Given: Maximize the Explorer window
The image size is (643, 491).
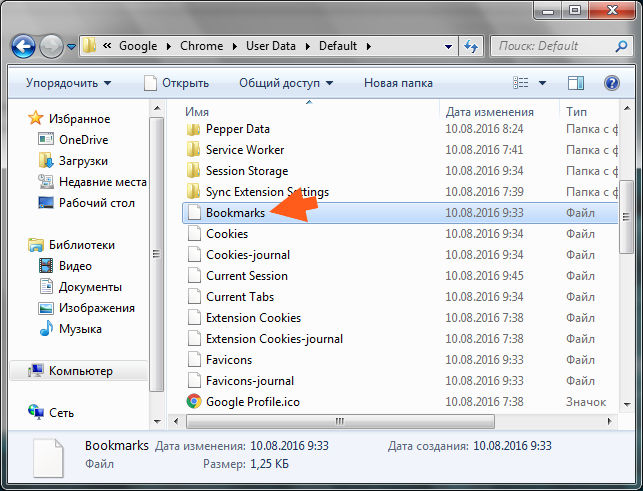Looking at the screenshot, I should (x=575, y=10).
